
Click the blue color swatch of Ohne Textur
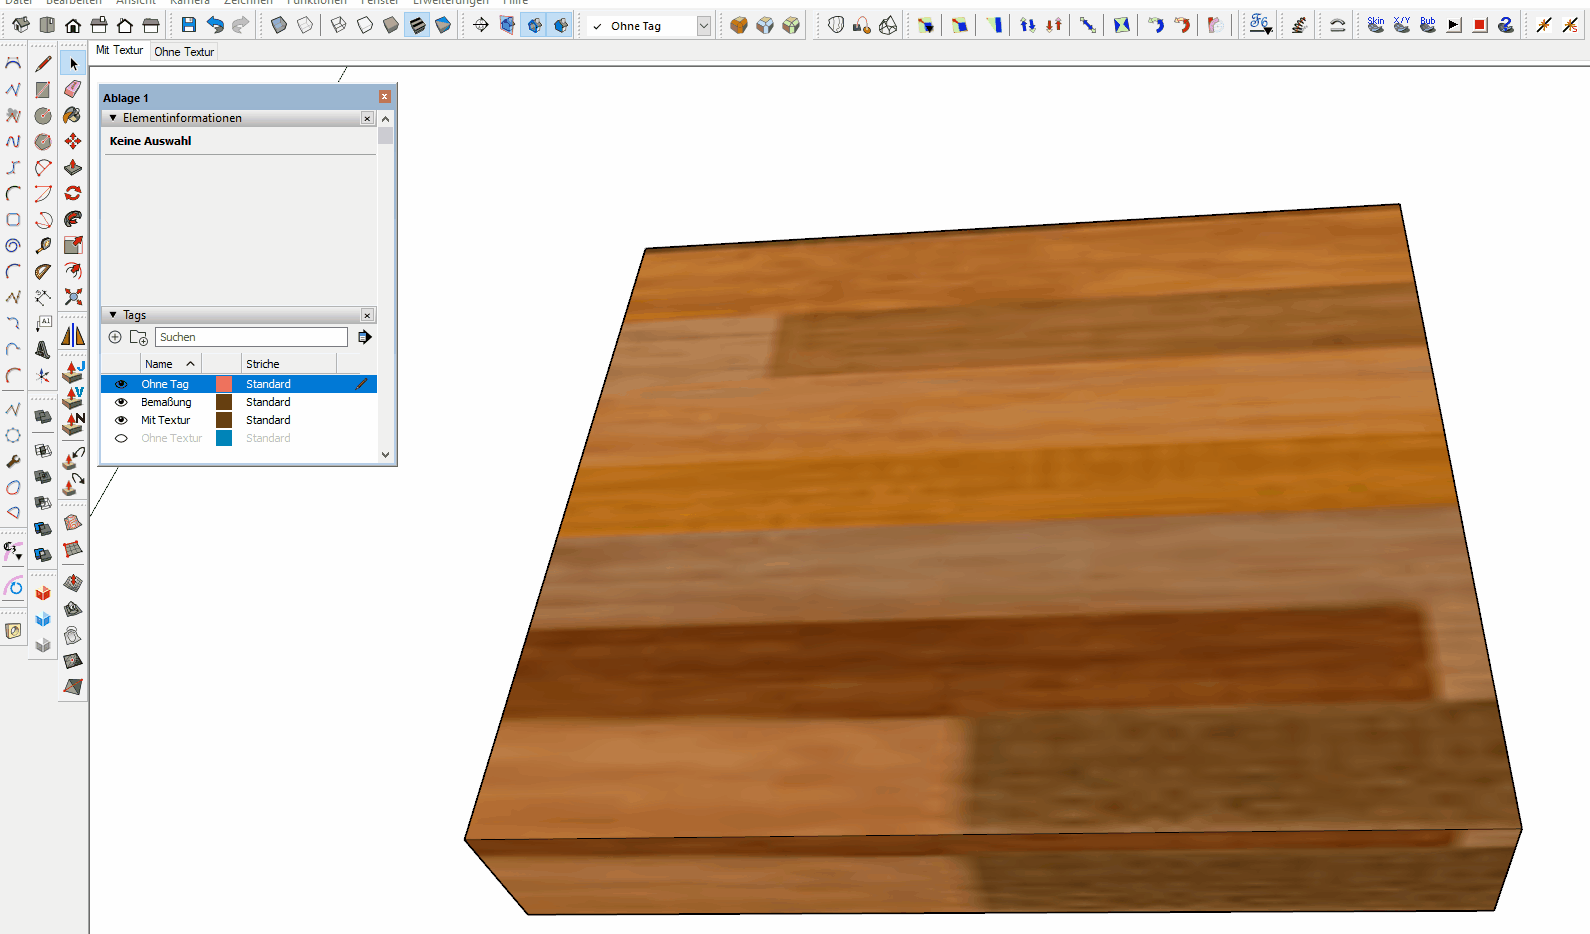tap(224, 438)
